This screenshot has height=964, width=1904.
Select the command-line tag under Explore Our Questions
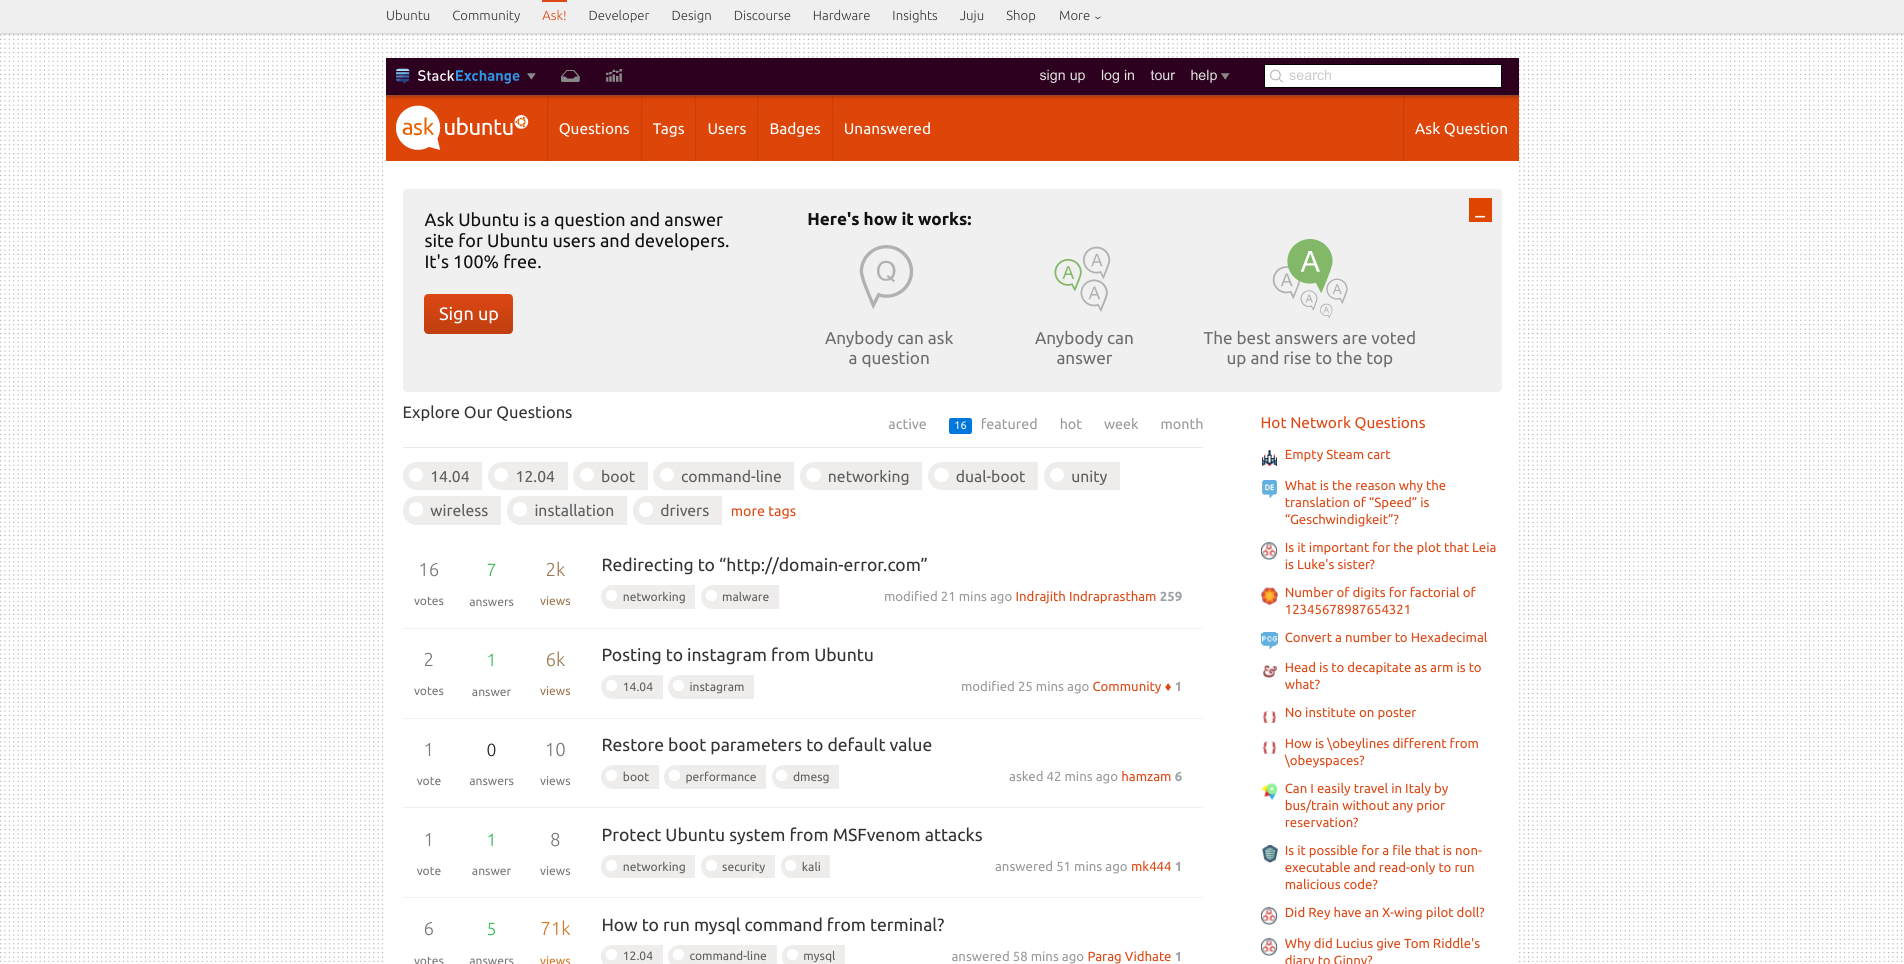pos(724,477)
